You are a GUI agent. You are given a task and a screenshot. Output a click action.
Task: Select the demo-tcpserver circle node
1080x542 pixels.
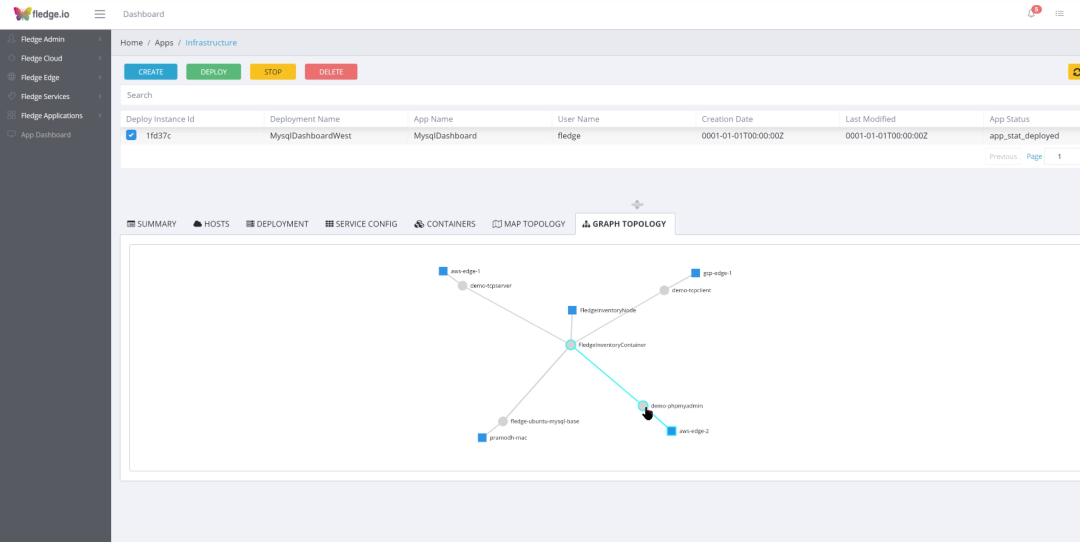click(463, 285)
